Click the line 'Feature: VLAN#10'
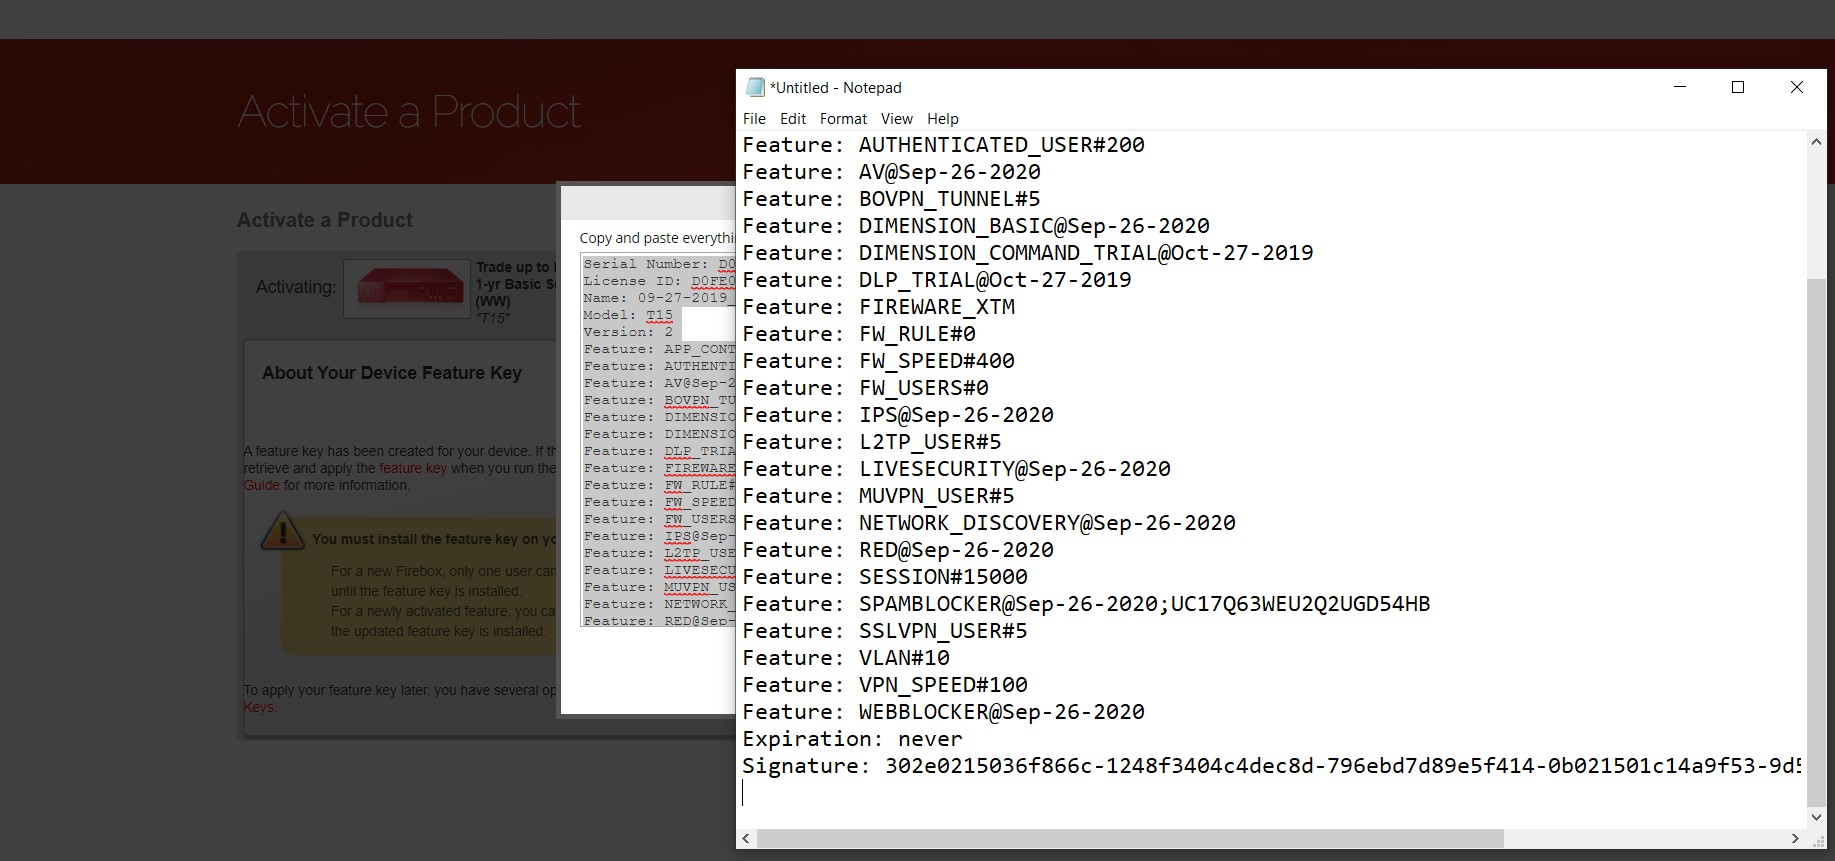The height and width of the screenshot is (861, 1835). (846, 658)
